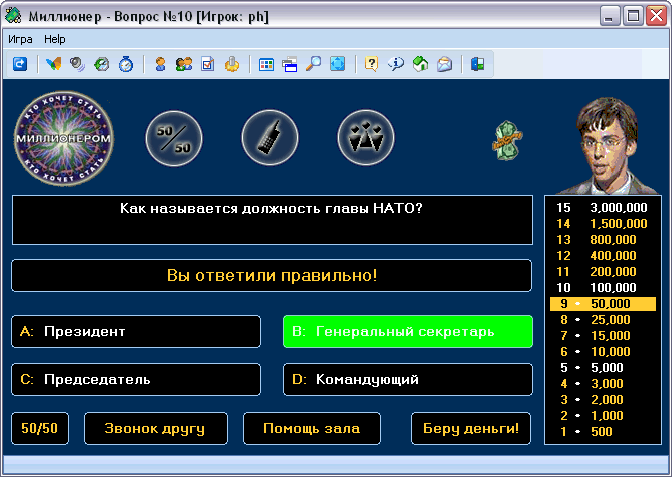Click the envelope icon in the toolbar
The image size is (672, 477).
(x=444, y=64)
